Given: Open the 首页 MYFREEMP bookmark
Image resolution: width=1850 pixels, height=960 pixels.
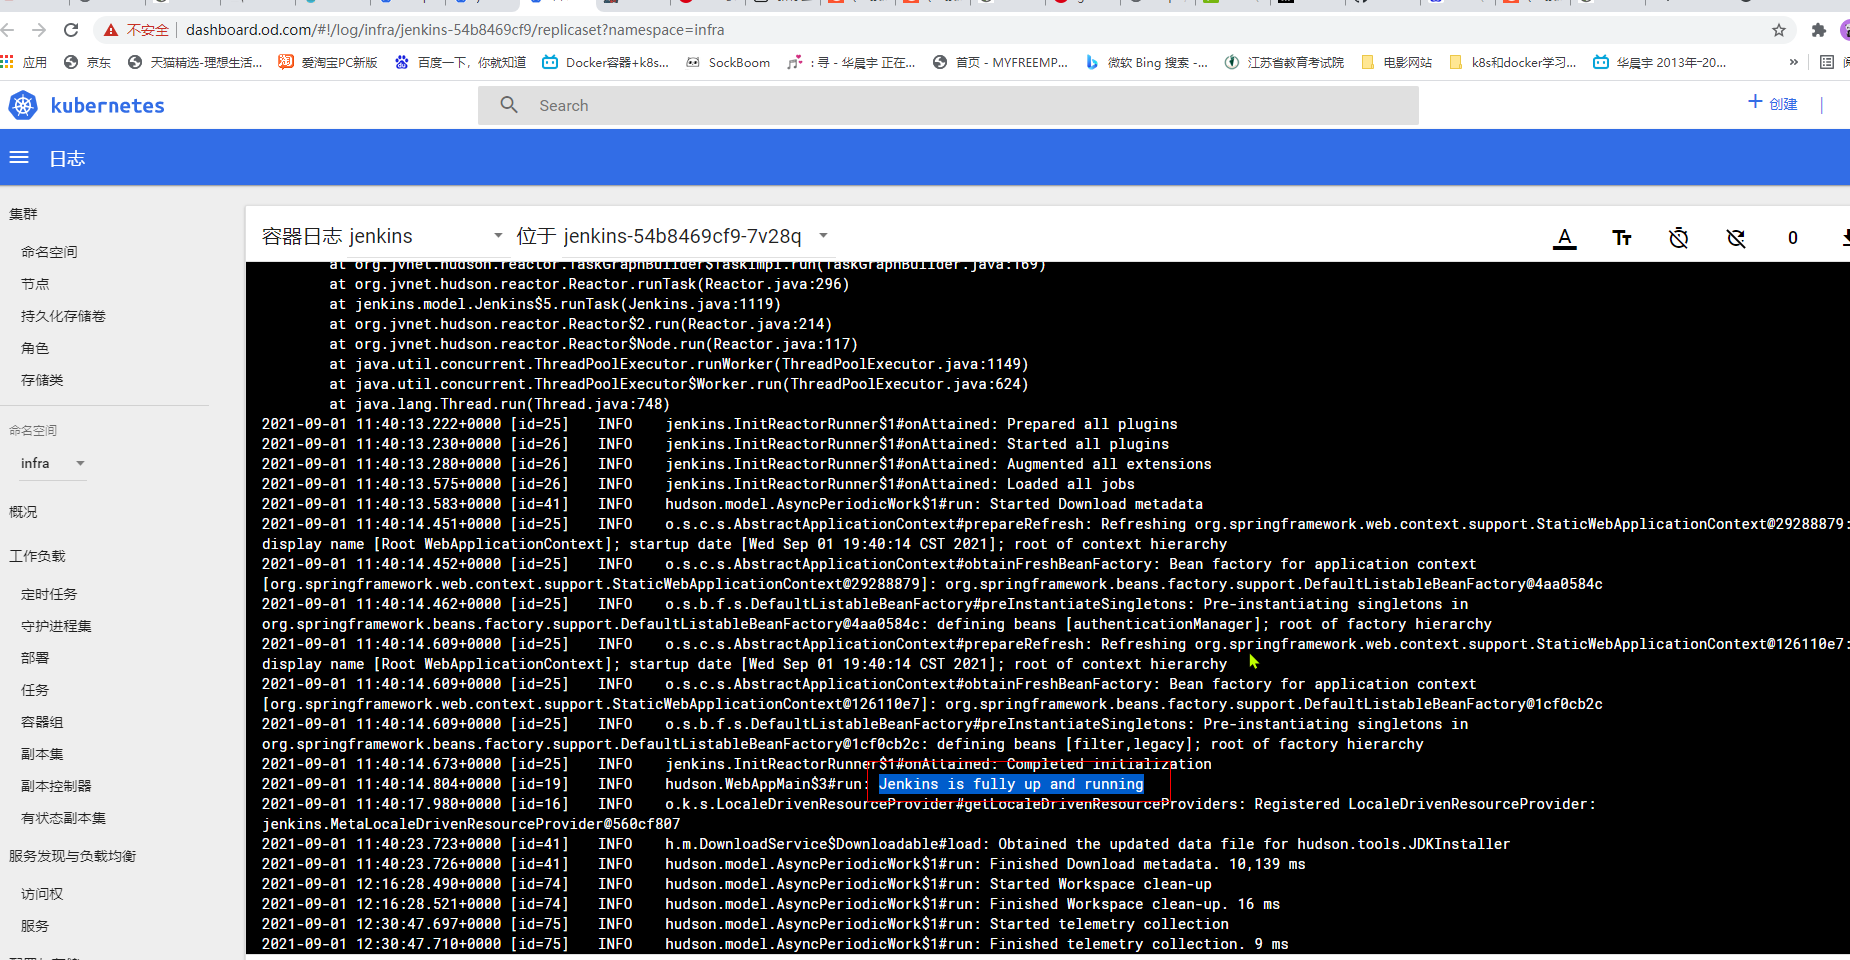Looking at the screenshot, I should point(1000,62).
